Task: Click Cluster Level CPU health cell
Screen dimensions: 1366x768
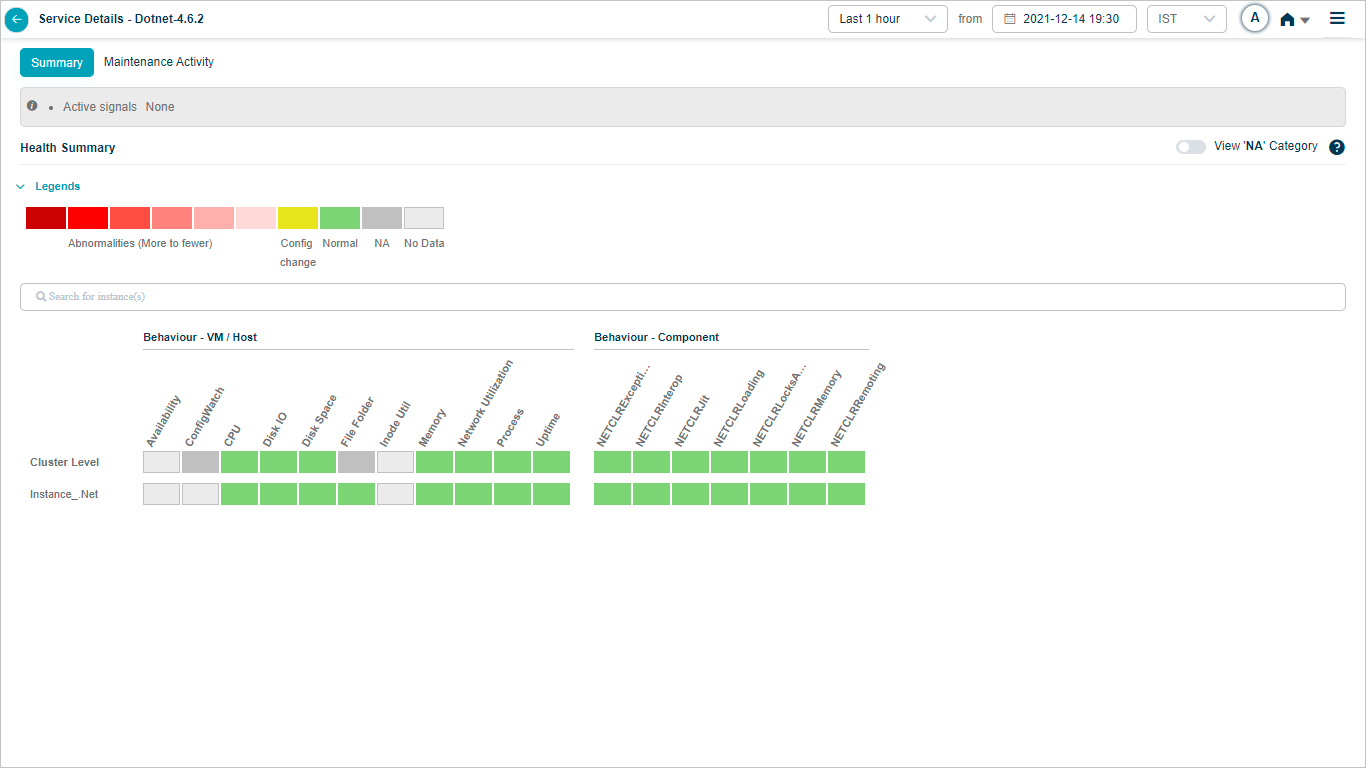Action: pyautogui.click(x=239, y=462)
